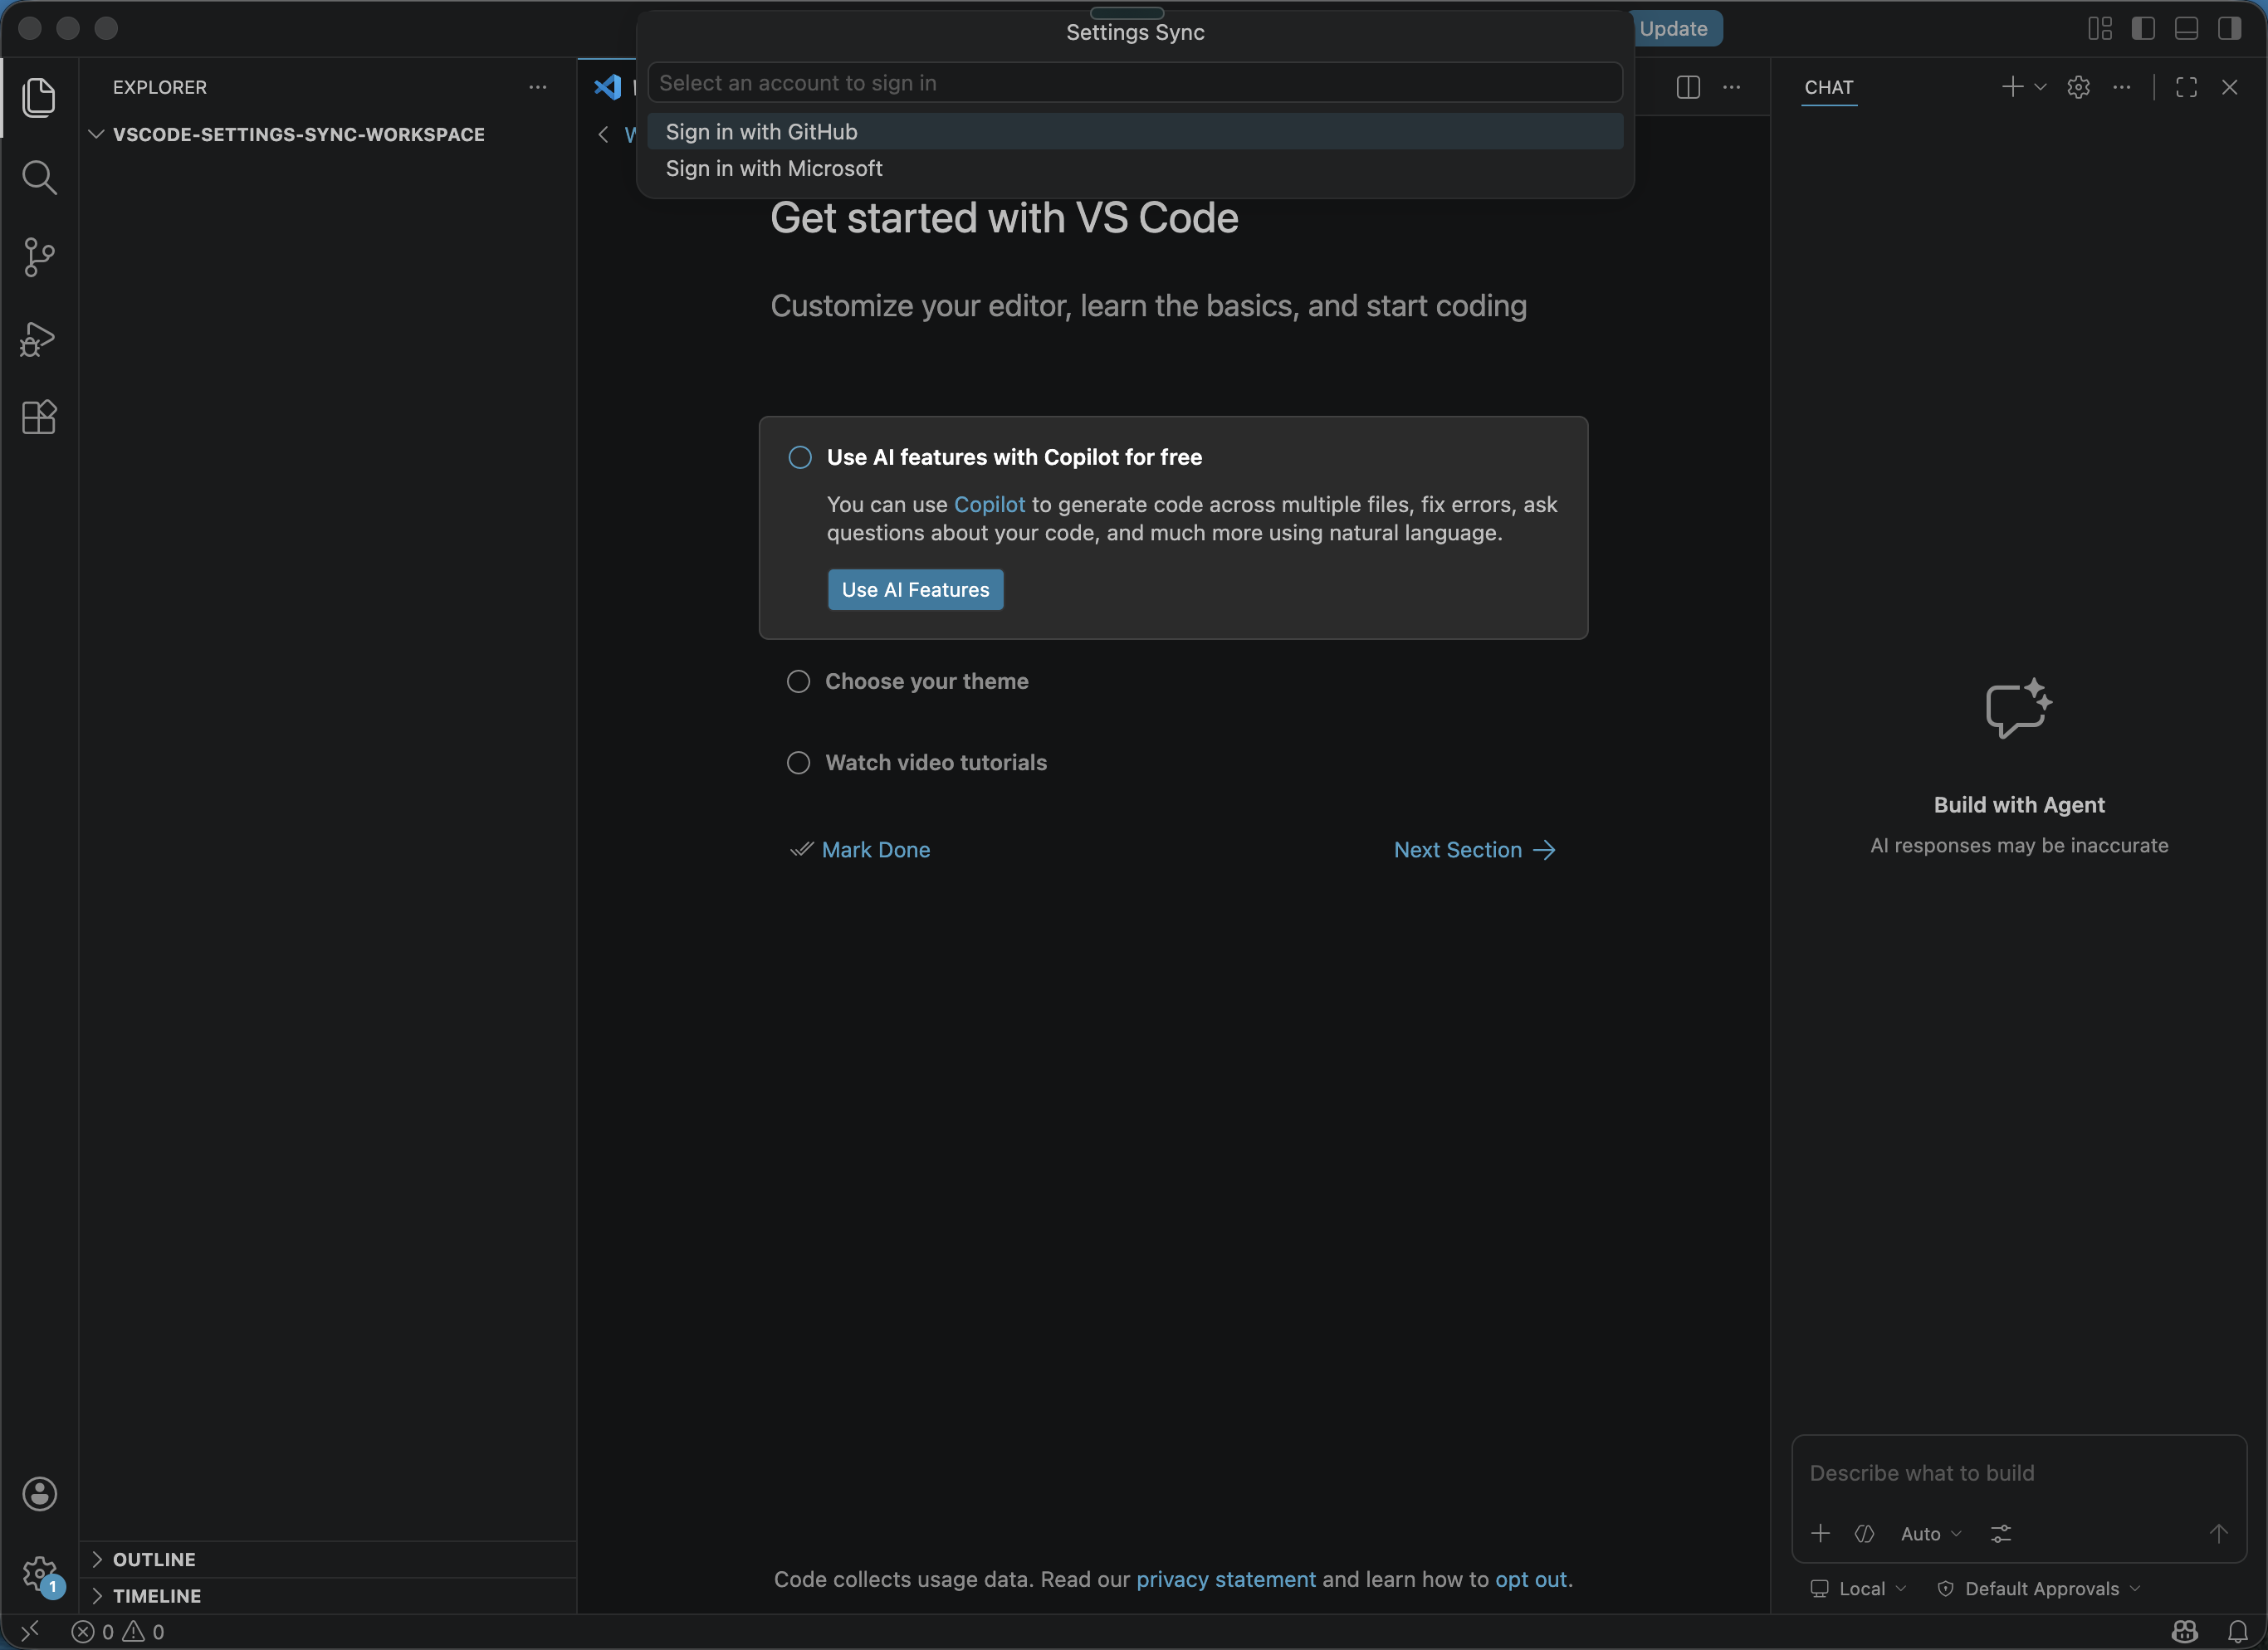Open chat panel more actions ellipsis
The width and height of the screenshot is (2268, 1650).
tap(2122, 87)
